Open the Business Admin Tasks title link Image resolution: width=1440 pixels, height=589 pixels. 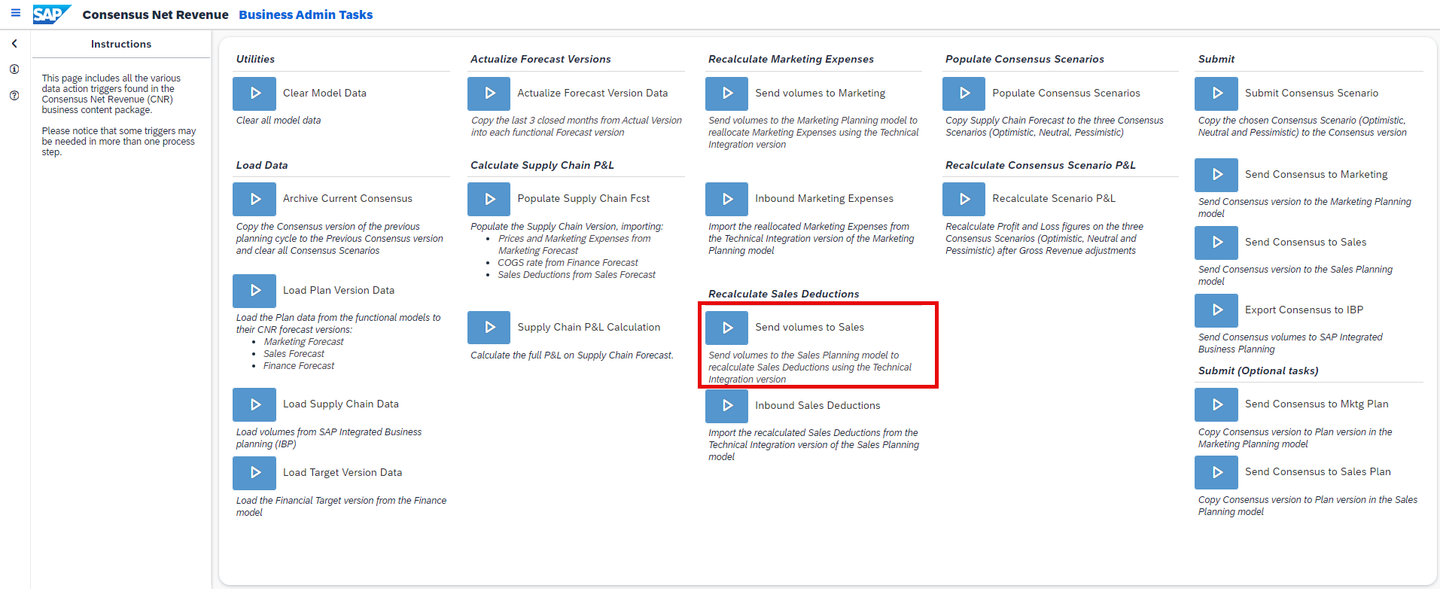[x=306, y=15]
